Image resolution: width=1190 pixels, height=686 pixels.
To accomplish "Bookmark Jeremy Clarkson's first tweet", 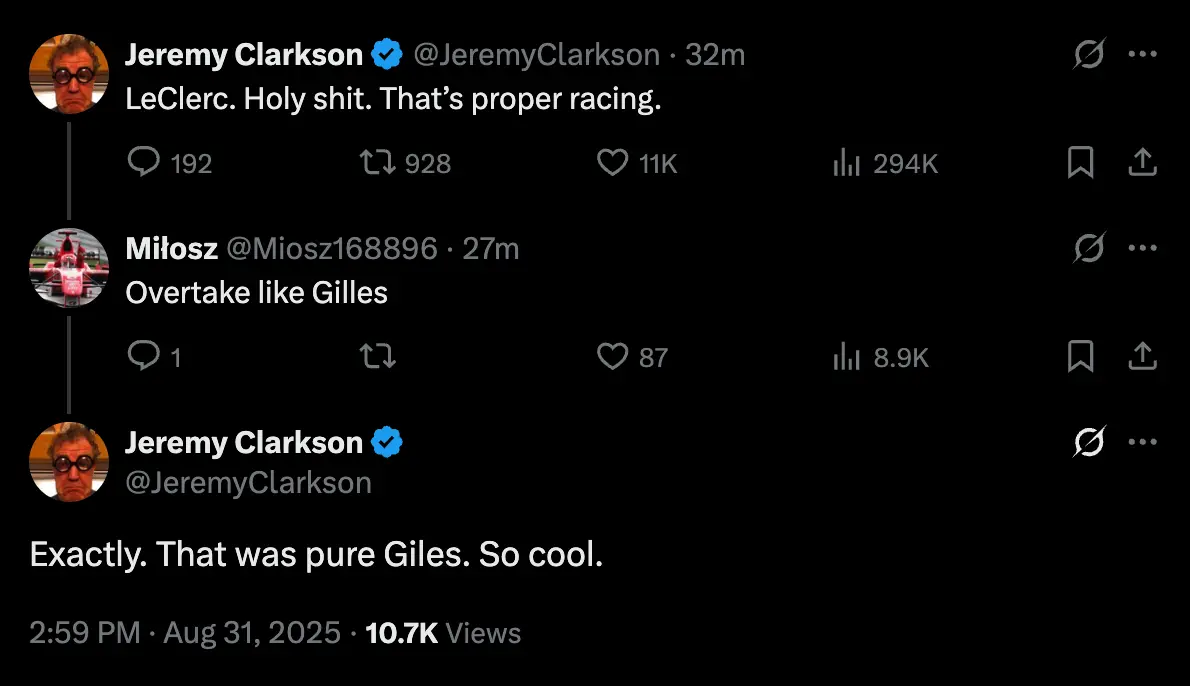I will (1080, 163).
